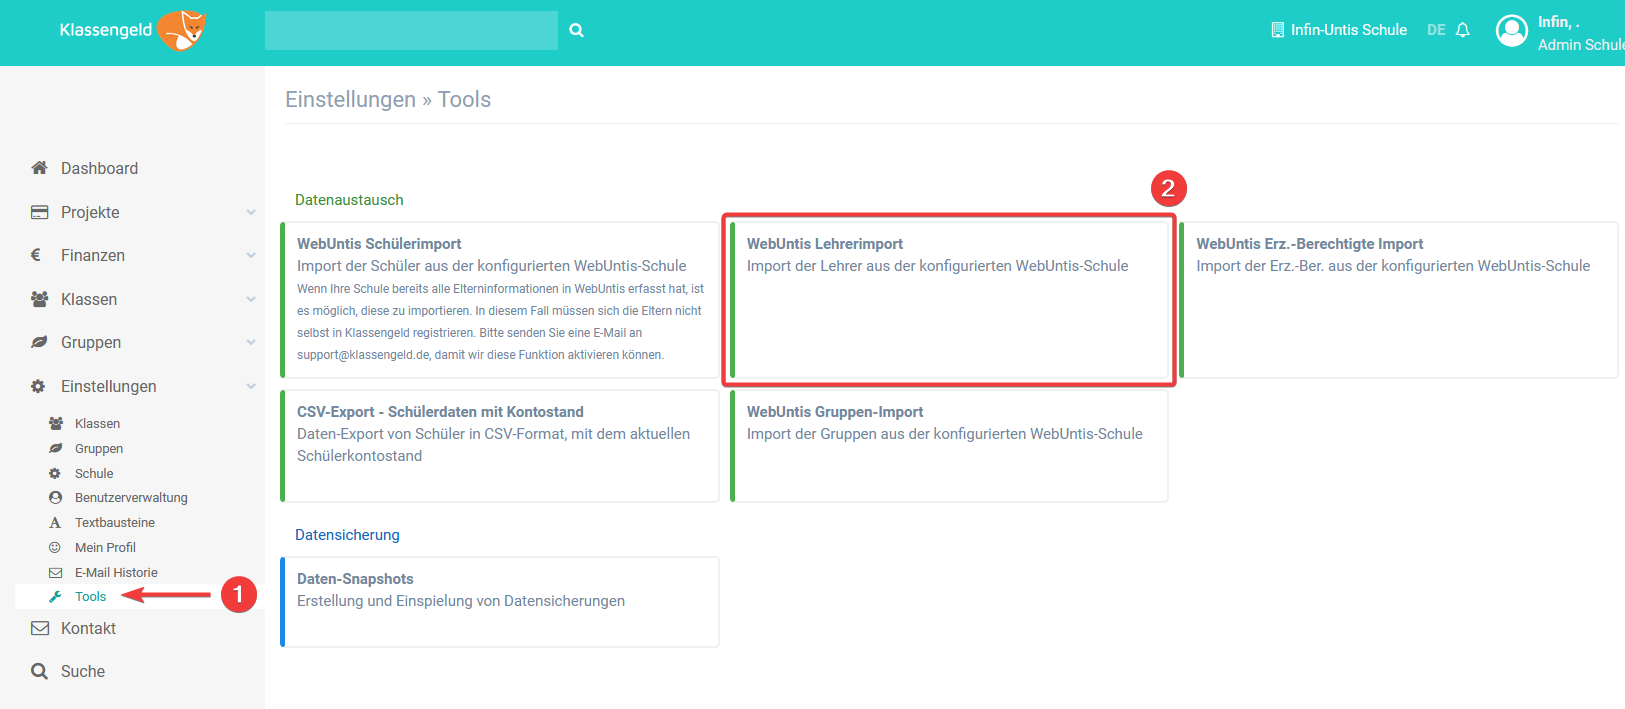Open the Projekte menu item
This screenshot has height=709, width=1625.
coord(90,212)
